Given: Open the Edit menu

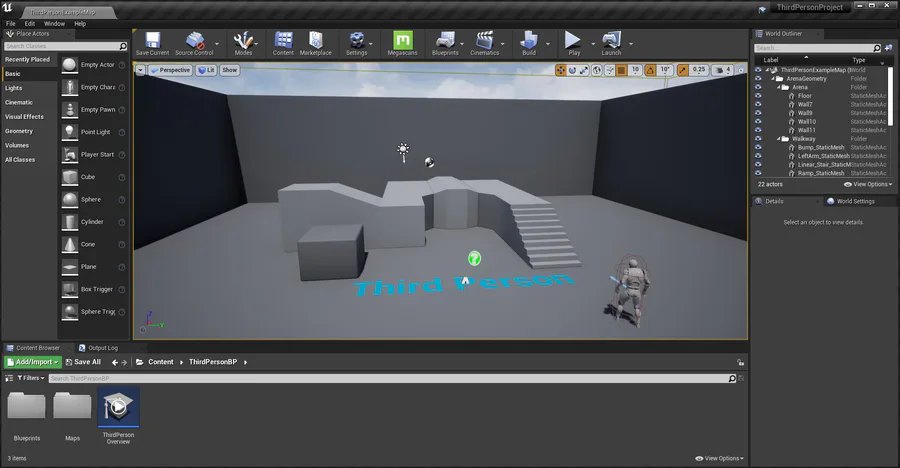Looking at the screenshot, I should coord(30,24).
